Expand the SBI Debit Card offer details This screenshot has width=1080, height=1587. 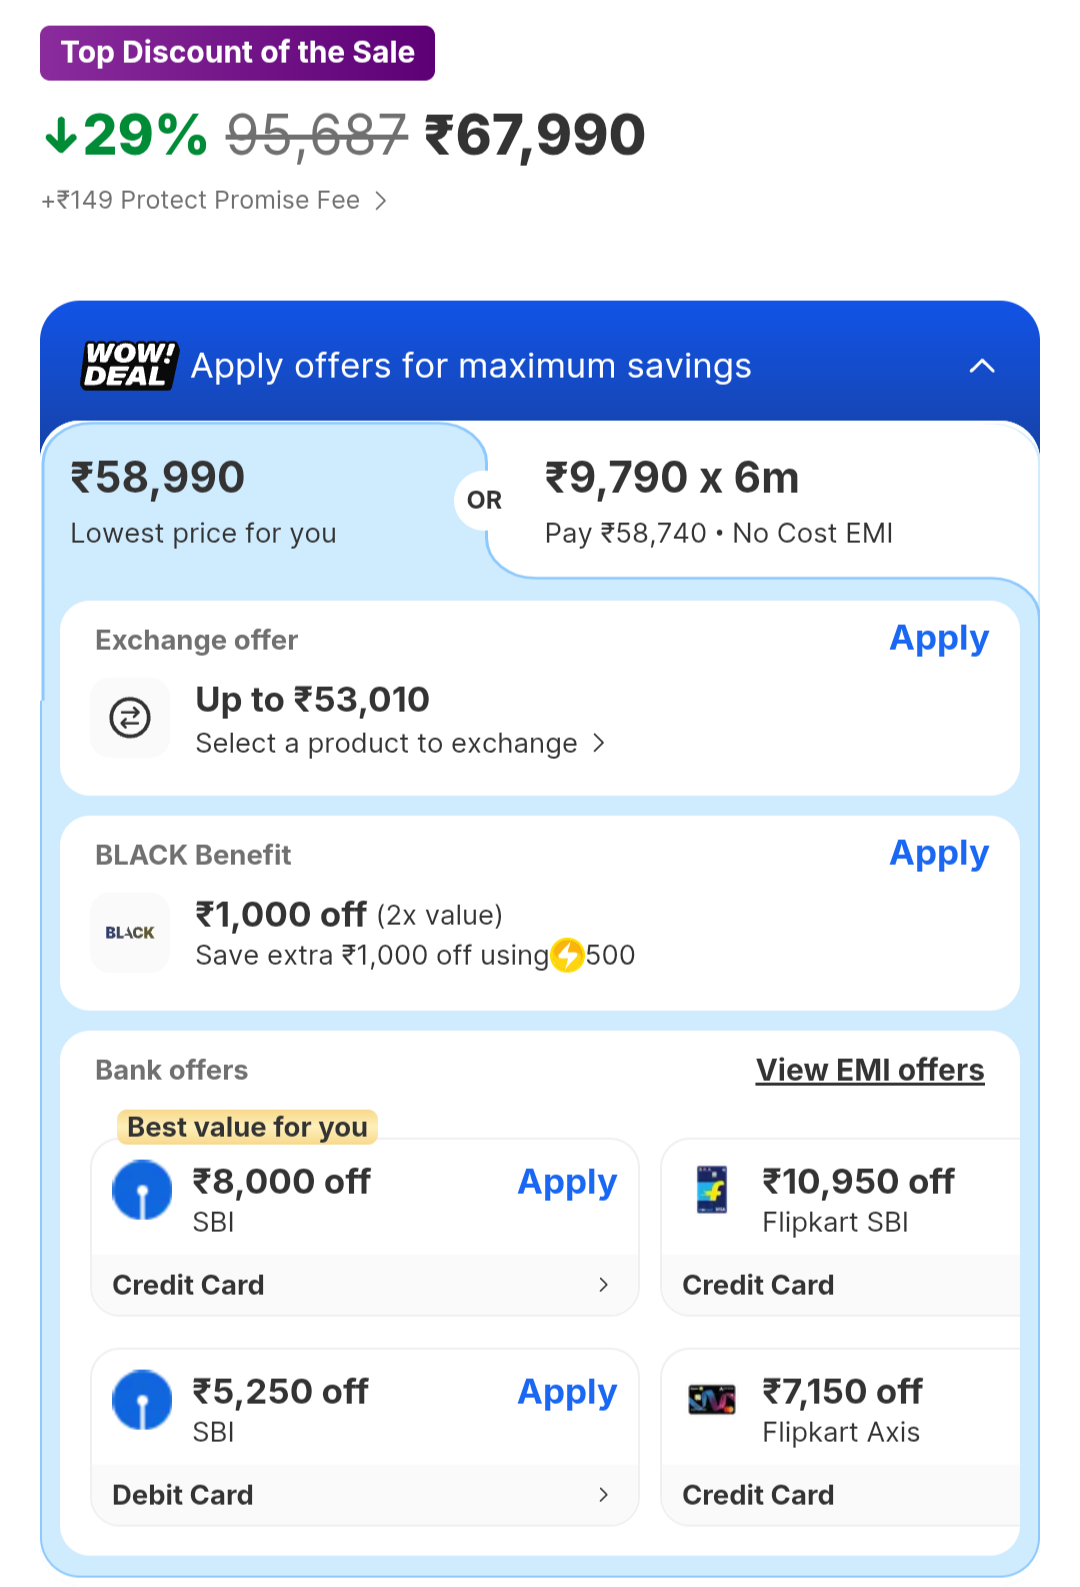[603, 1495]
